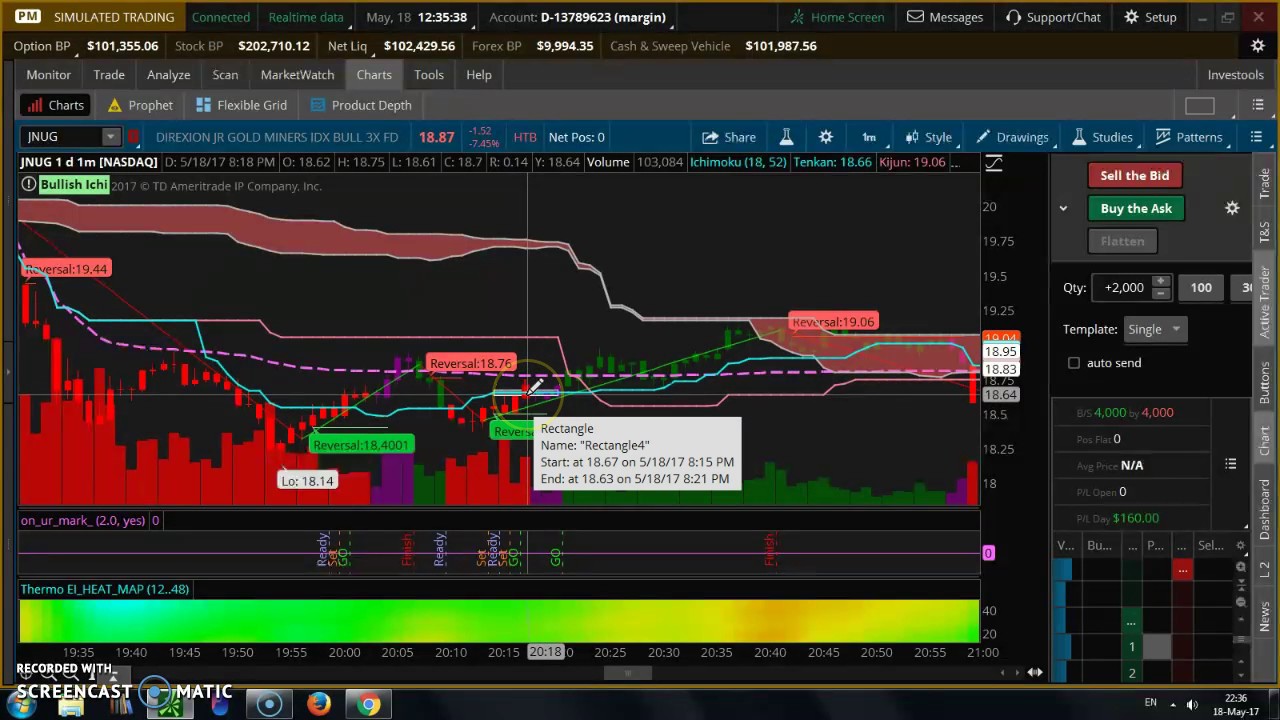Click the Ichimoku curve icon by chart axis

point(993,163)
